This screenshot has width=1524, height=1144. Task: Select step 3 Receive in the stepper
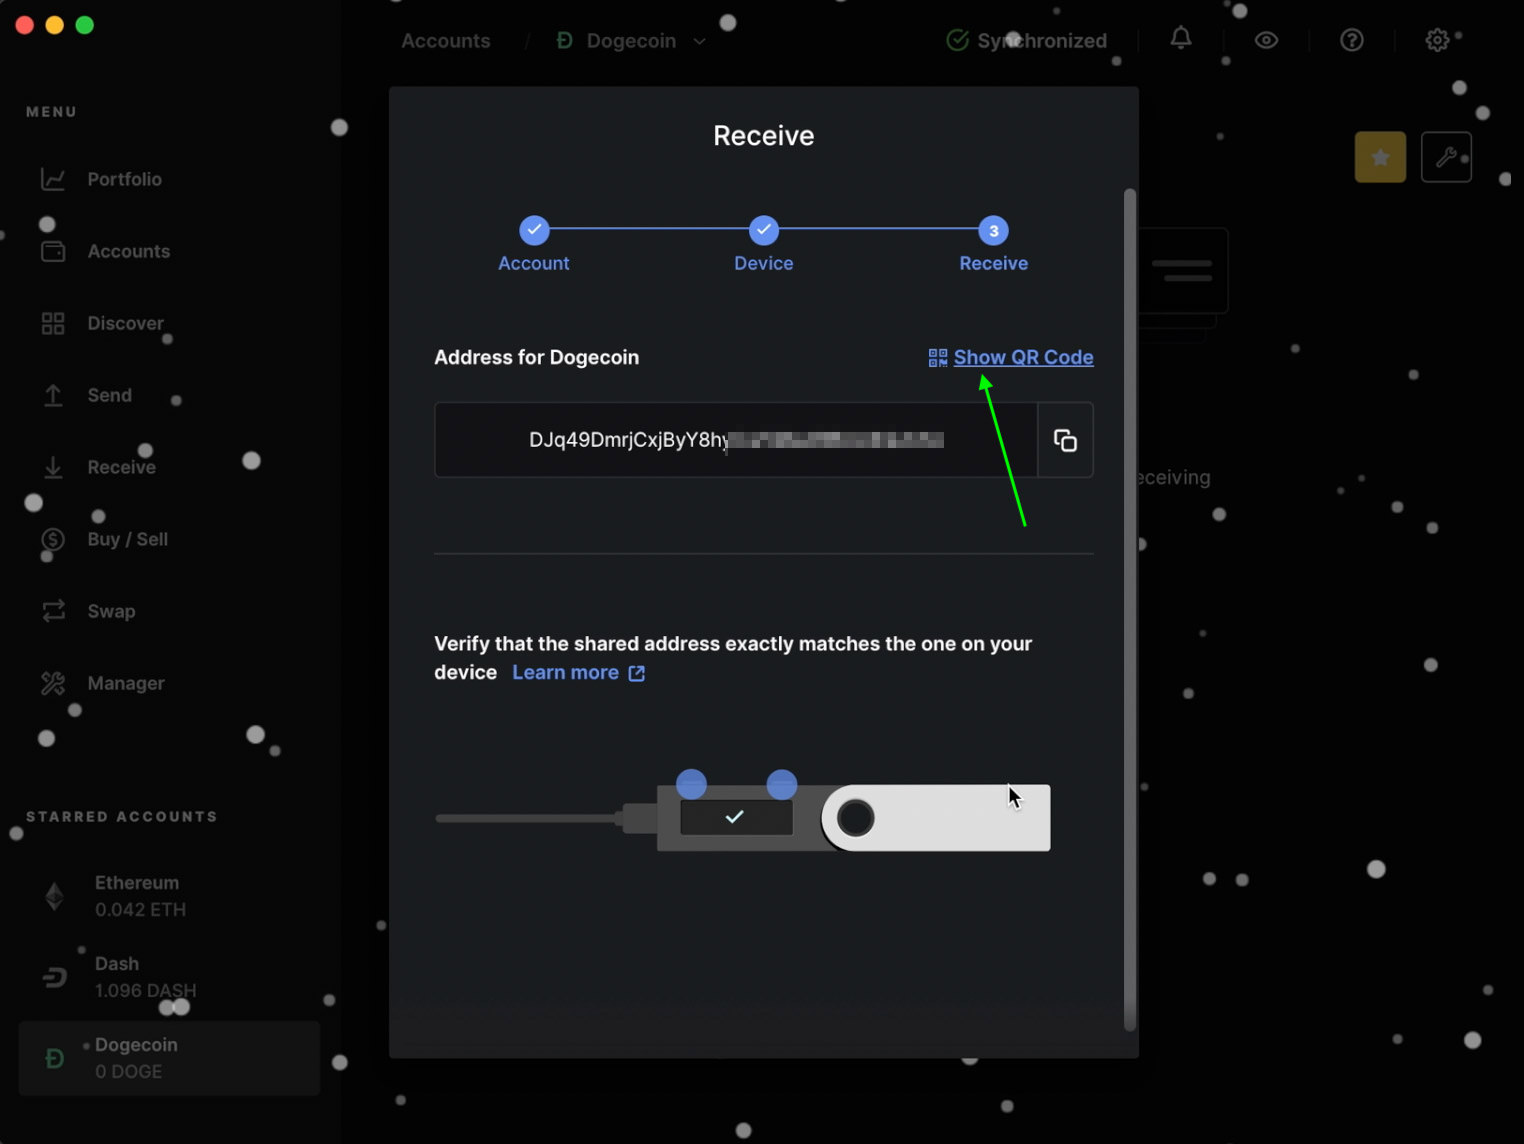point(993,245)
